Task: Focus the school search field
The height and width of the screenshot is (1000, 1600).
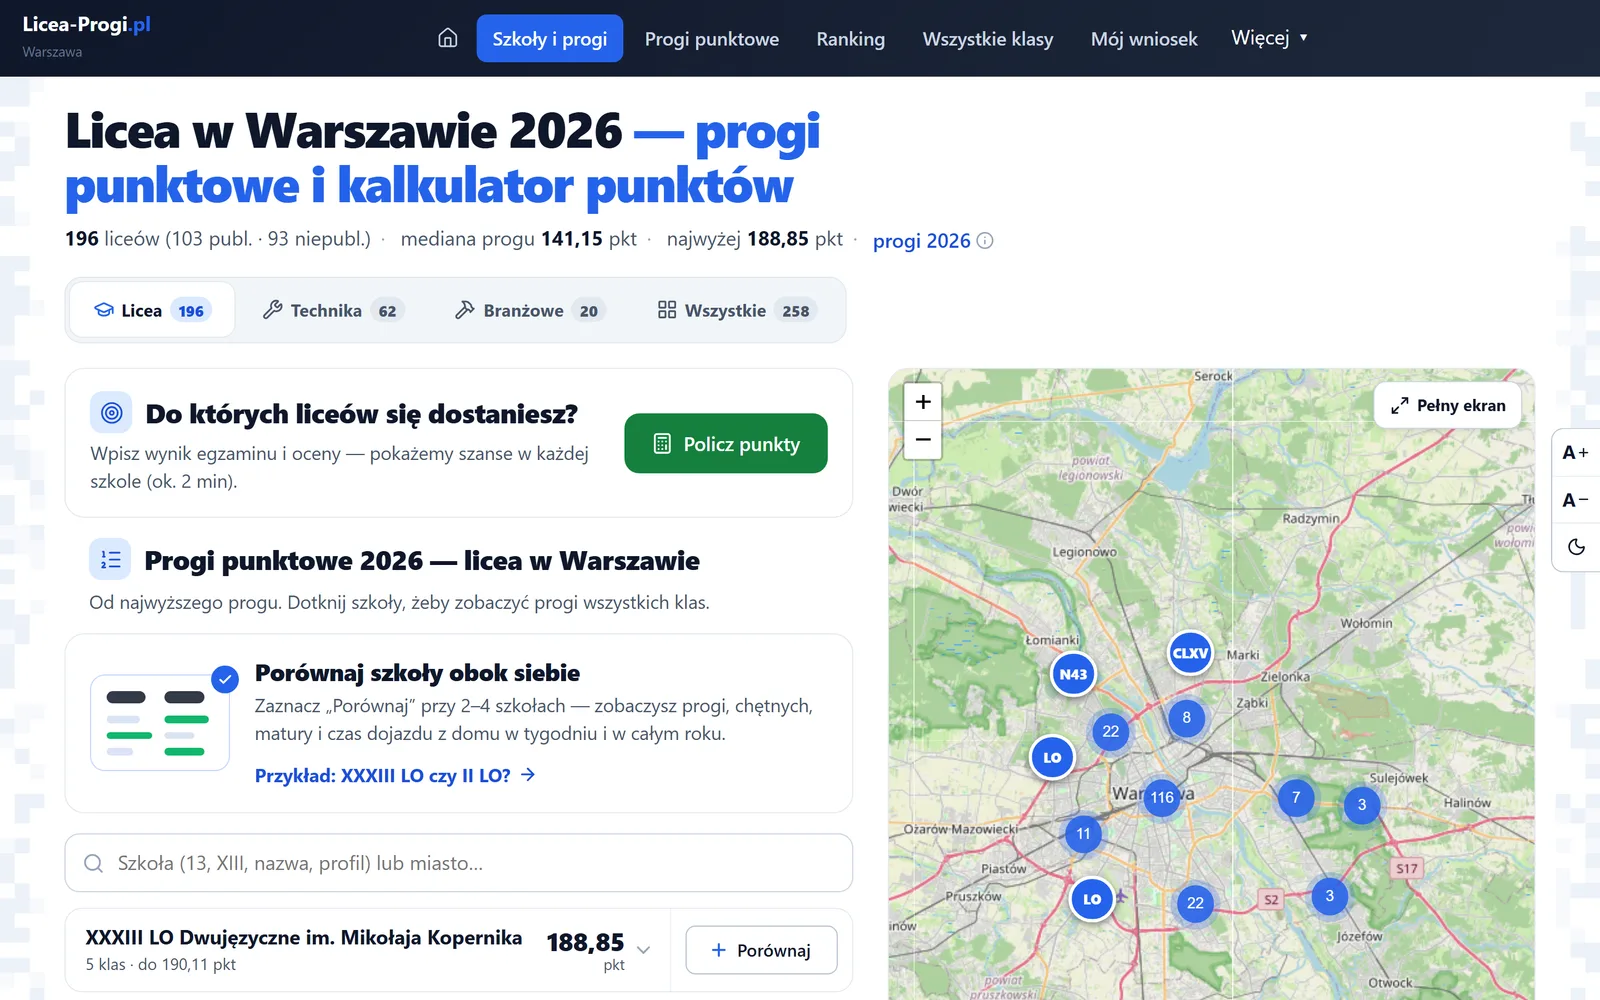Action: point(459,863)
